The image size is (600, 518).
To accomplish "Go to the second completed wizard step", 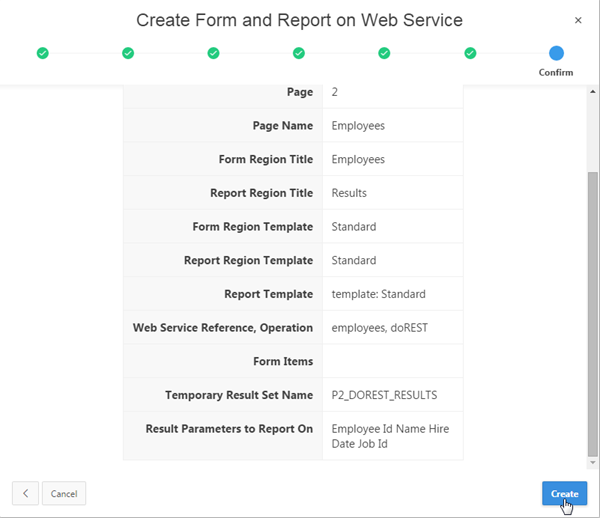I will tap(128, 53).
